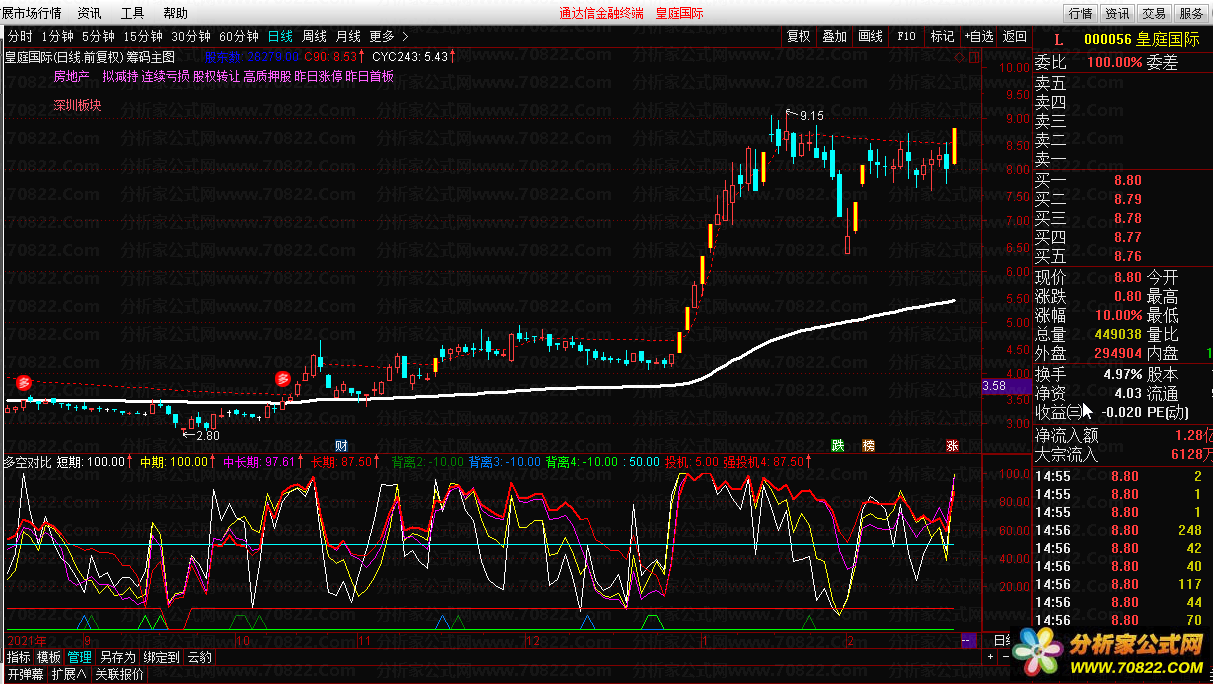Click the purple 3.58 price label on axis
Viewport: 1213px width, 684px height.
tap(994, 386)
